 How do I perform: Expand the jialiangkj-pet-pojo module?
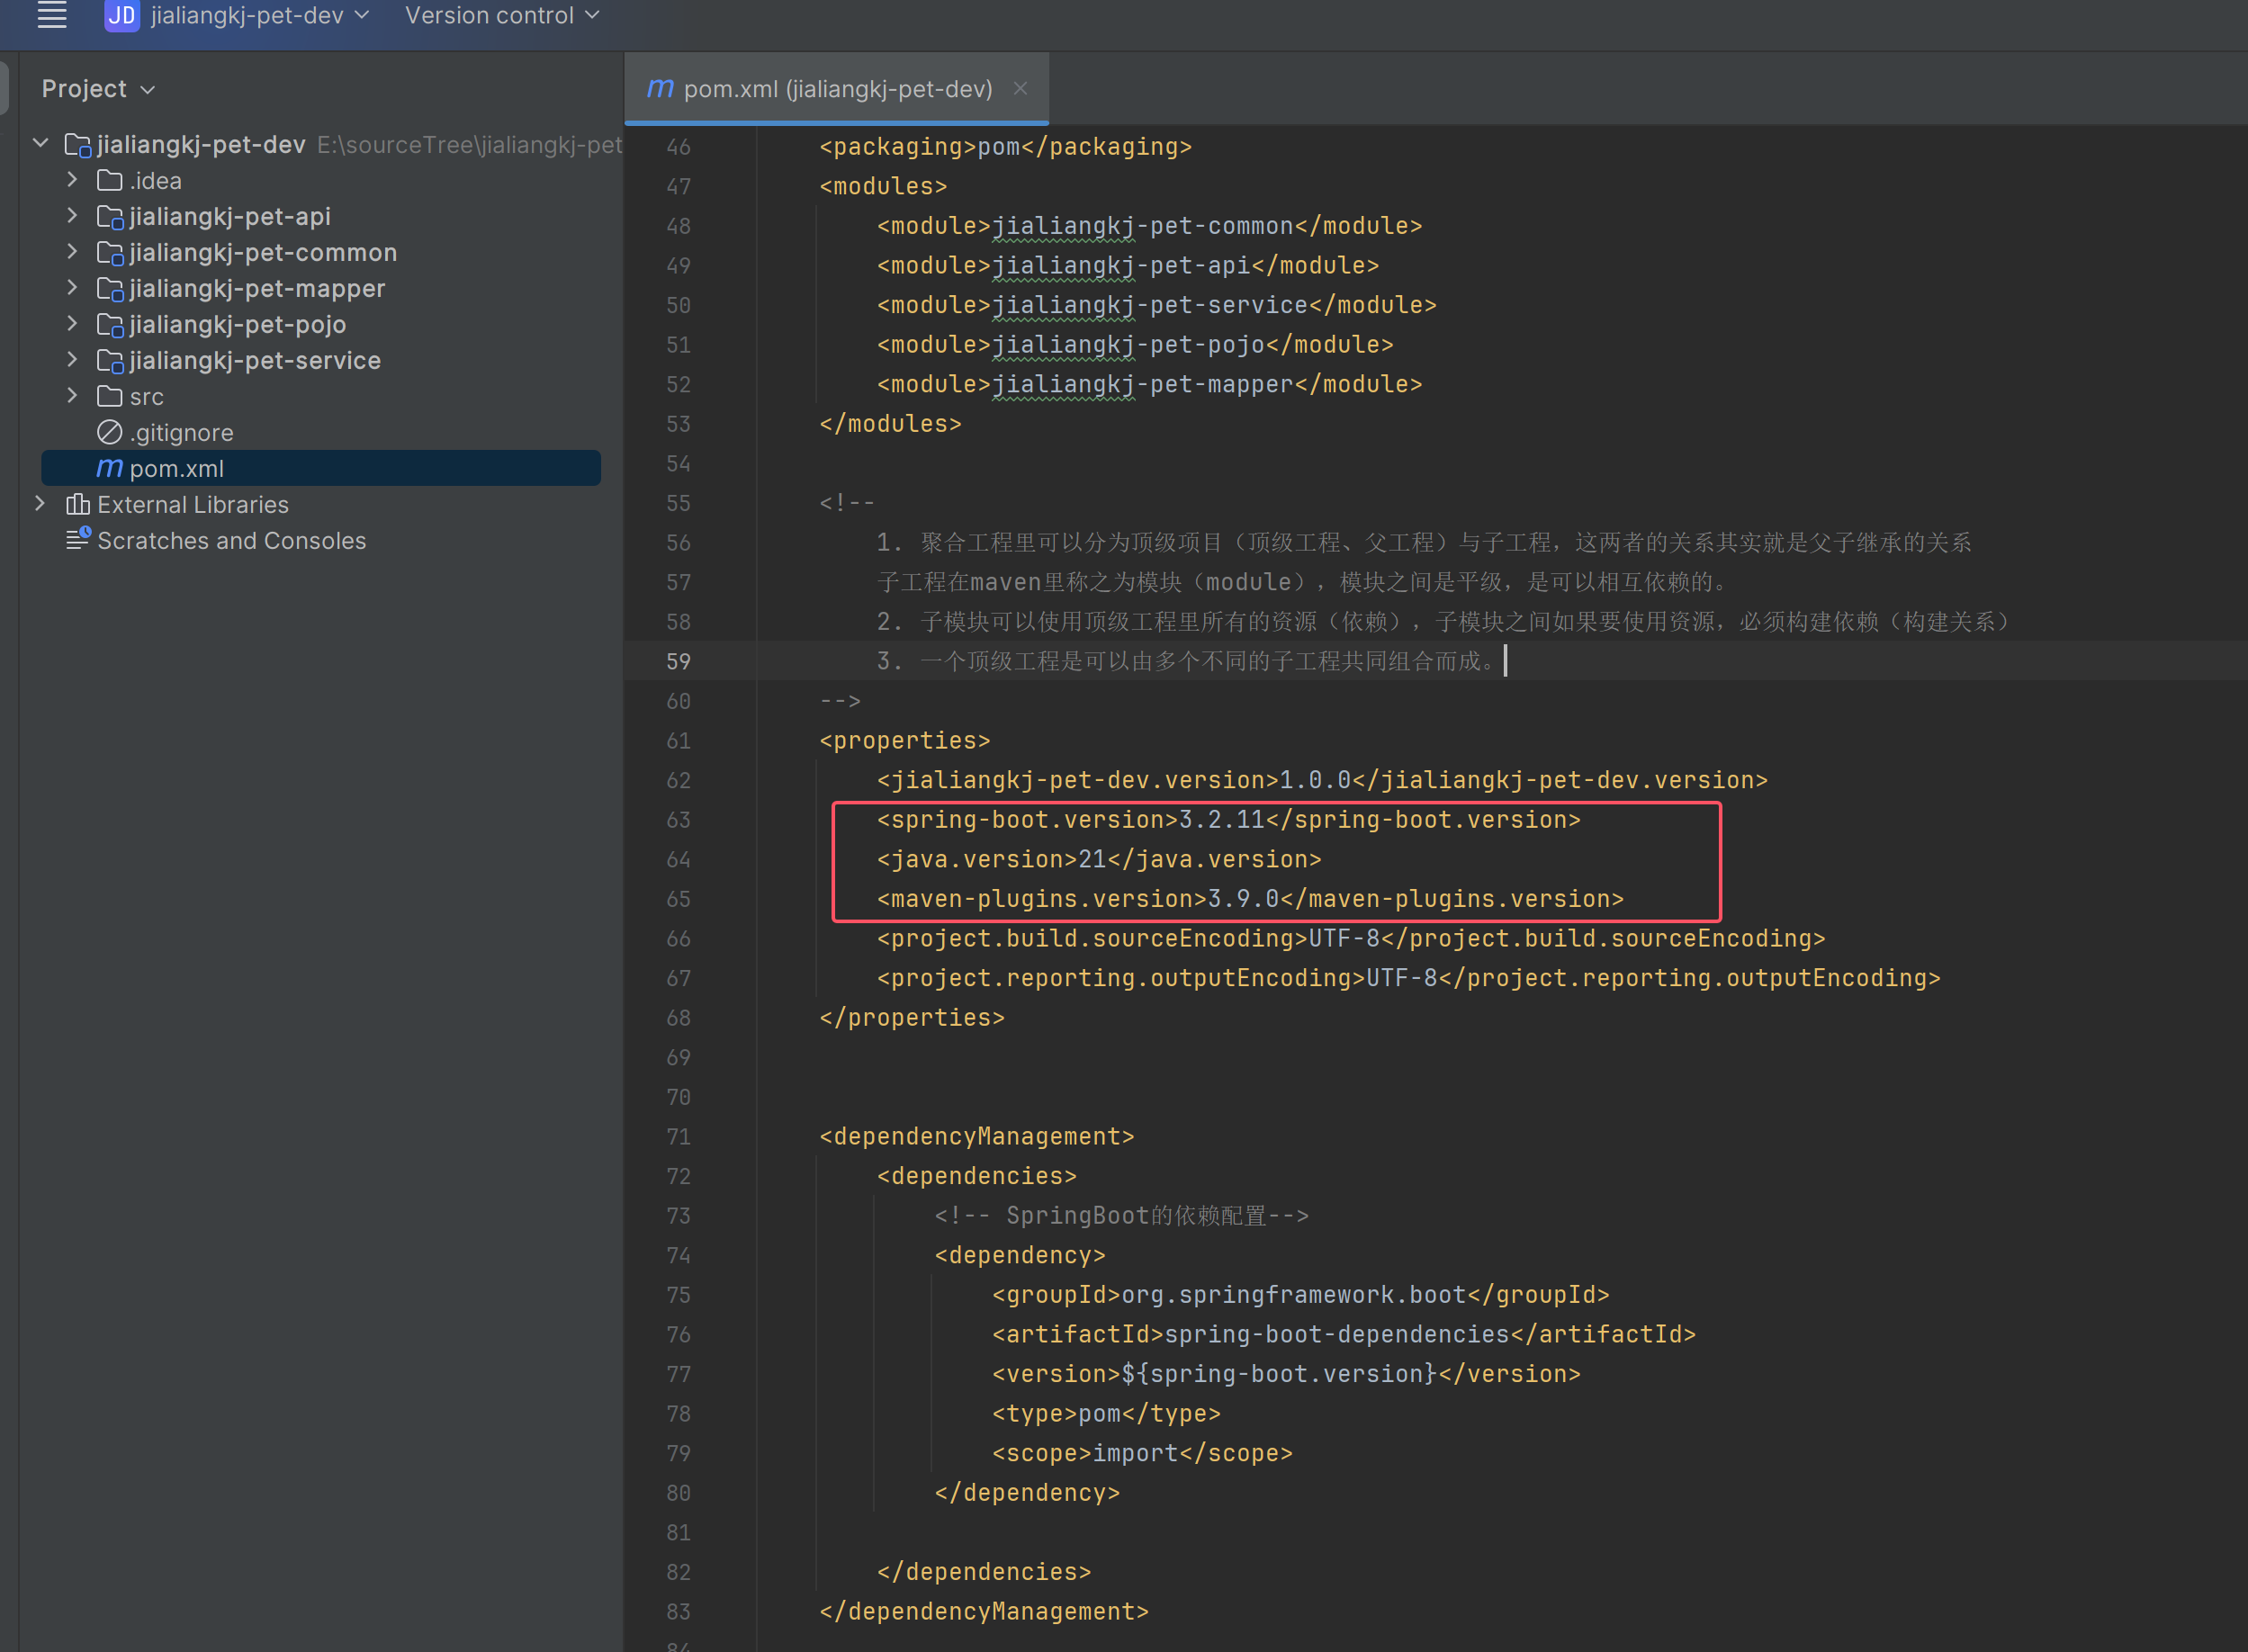72,323
